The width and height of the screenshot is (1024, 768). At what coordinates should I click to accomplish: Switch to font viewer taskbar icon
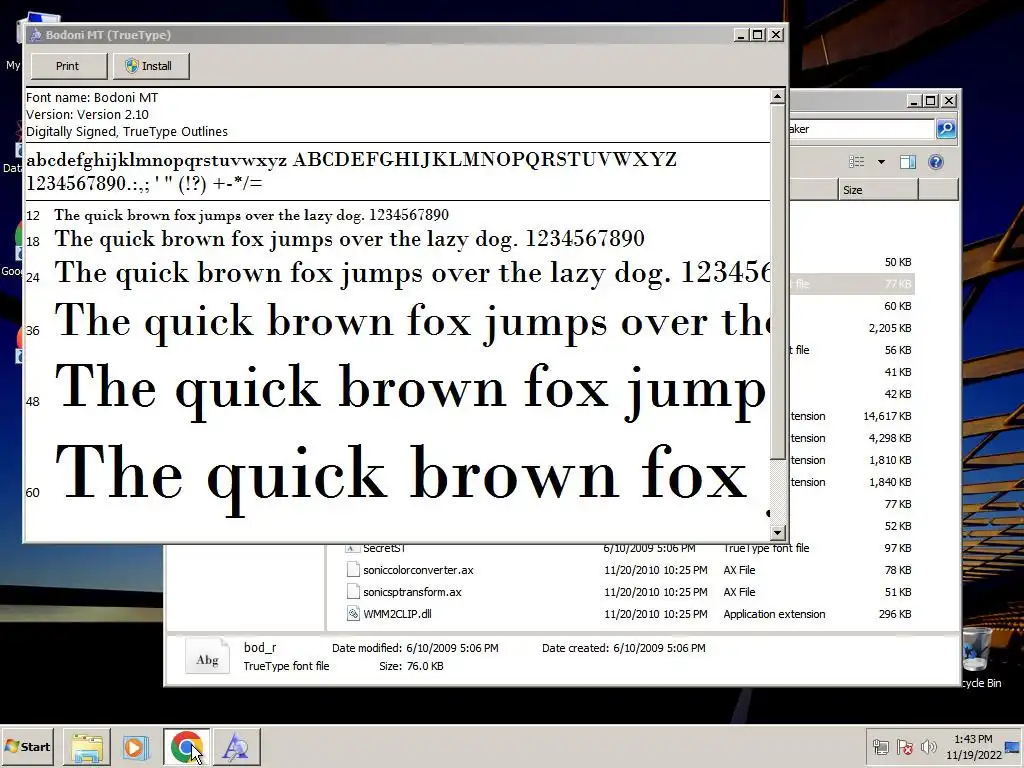click(236, 747)
